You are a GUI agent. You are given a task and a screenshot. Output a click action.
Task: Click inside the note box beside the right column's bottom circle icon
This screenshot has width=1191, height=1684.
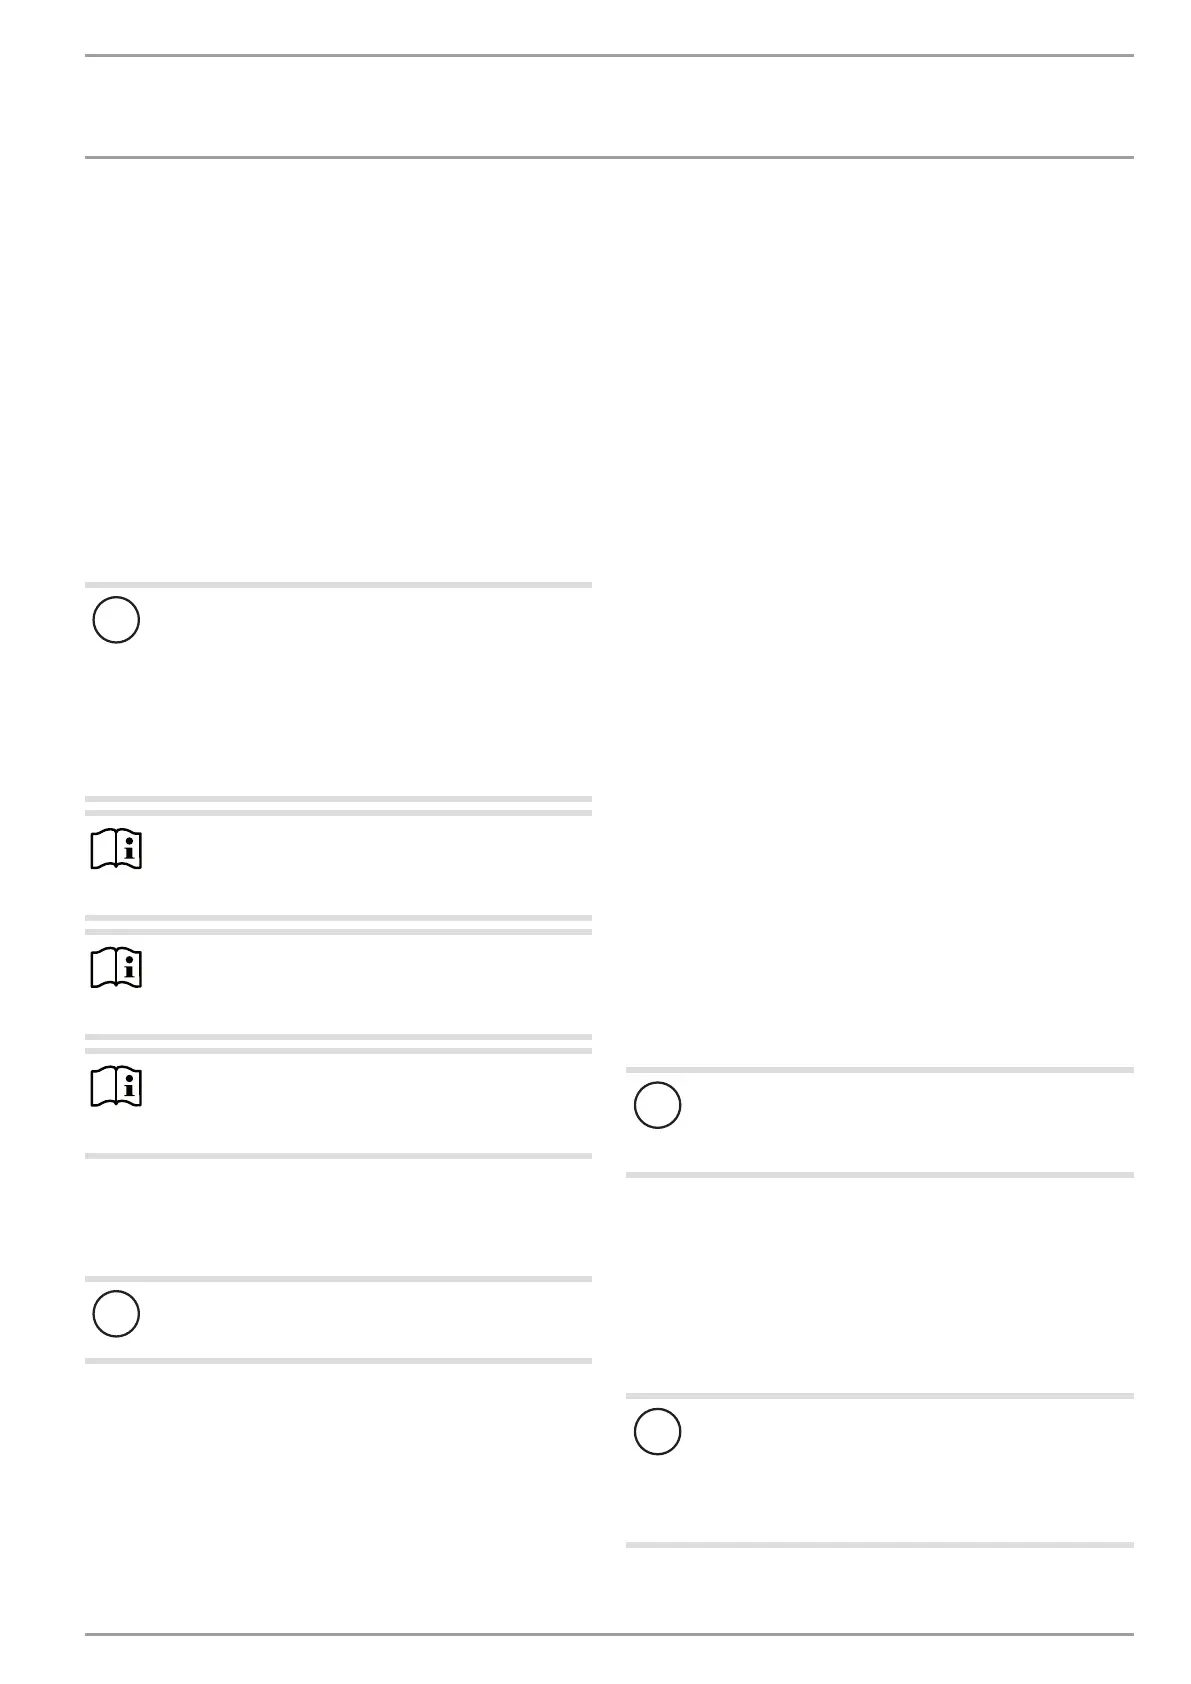900,1470
